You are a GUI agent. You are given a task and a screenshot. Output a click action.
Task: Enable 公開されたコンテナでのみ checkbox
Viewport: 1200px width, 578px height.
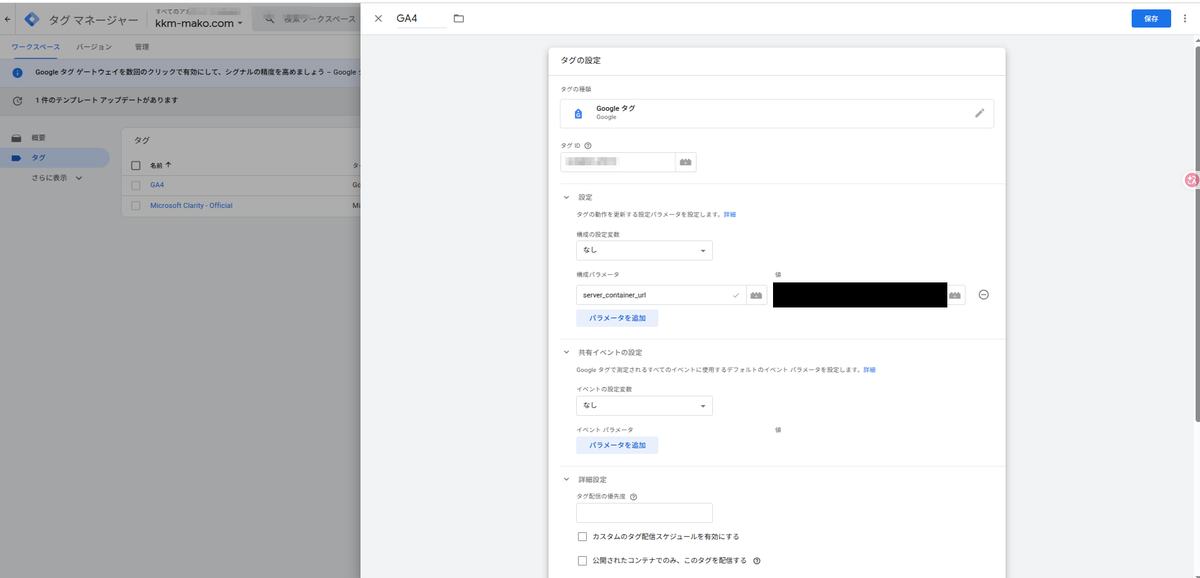coord(583,560)
